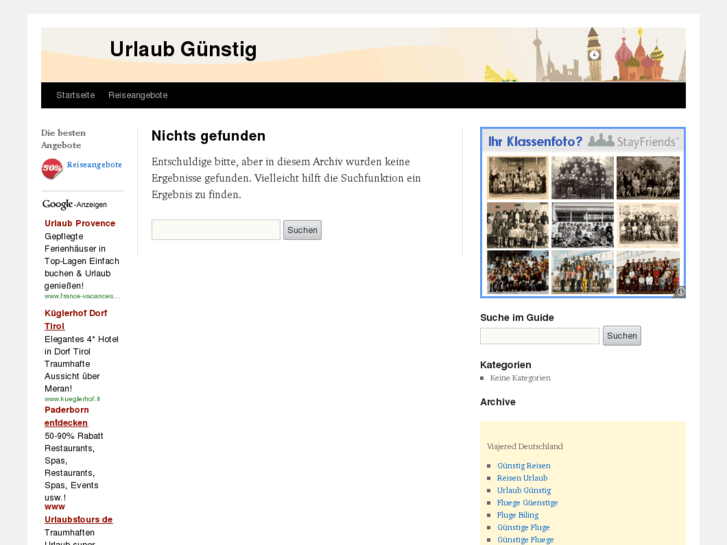The width and height of the screenshot is (727, 545).
Task: Open the middle-row right class photo
Action: click(x=648, y=225)
